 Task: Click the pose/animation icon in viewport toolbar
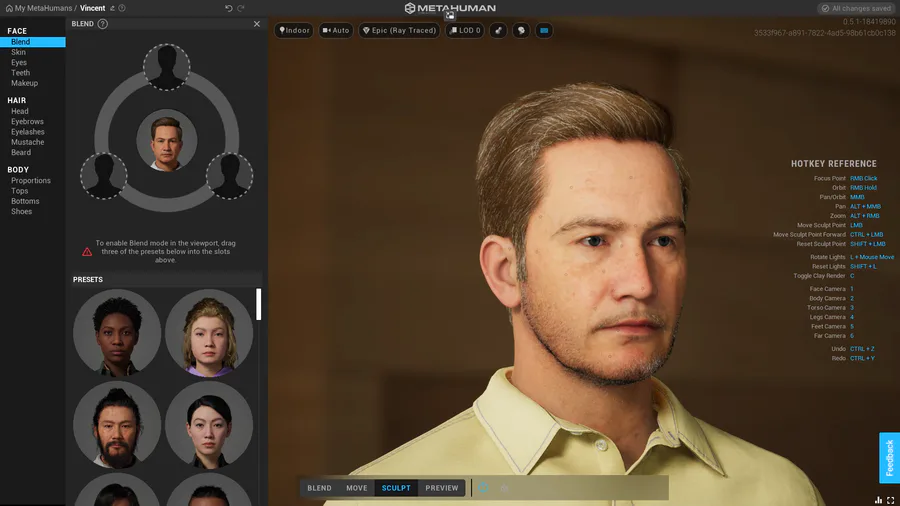click(x=498, y=30)
